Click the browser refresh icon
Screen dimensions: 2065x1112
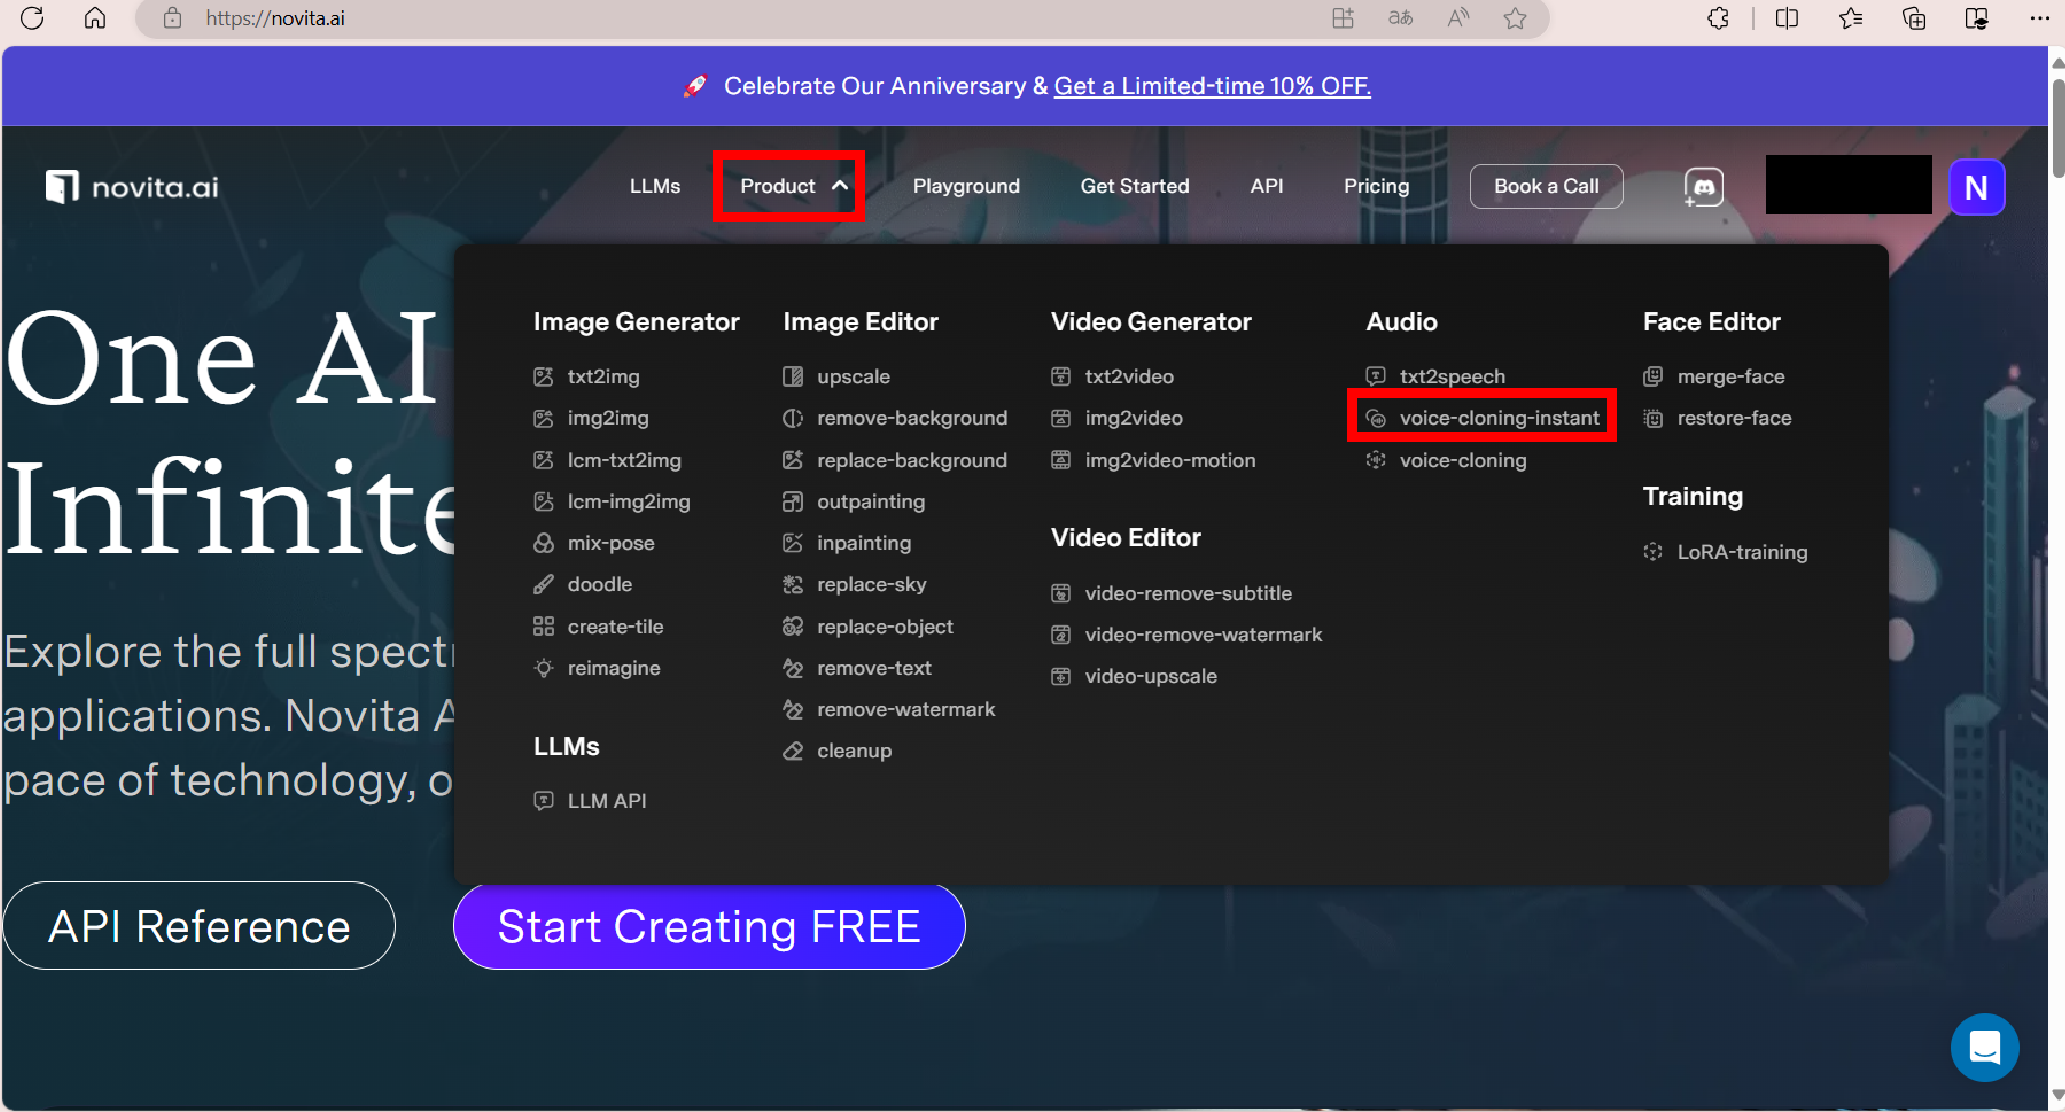[32, 18]
